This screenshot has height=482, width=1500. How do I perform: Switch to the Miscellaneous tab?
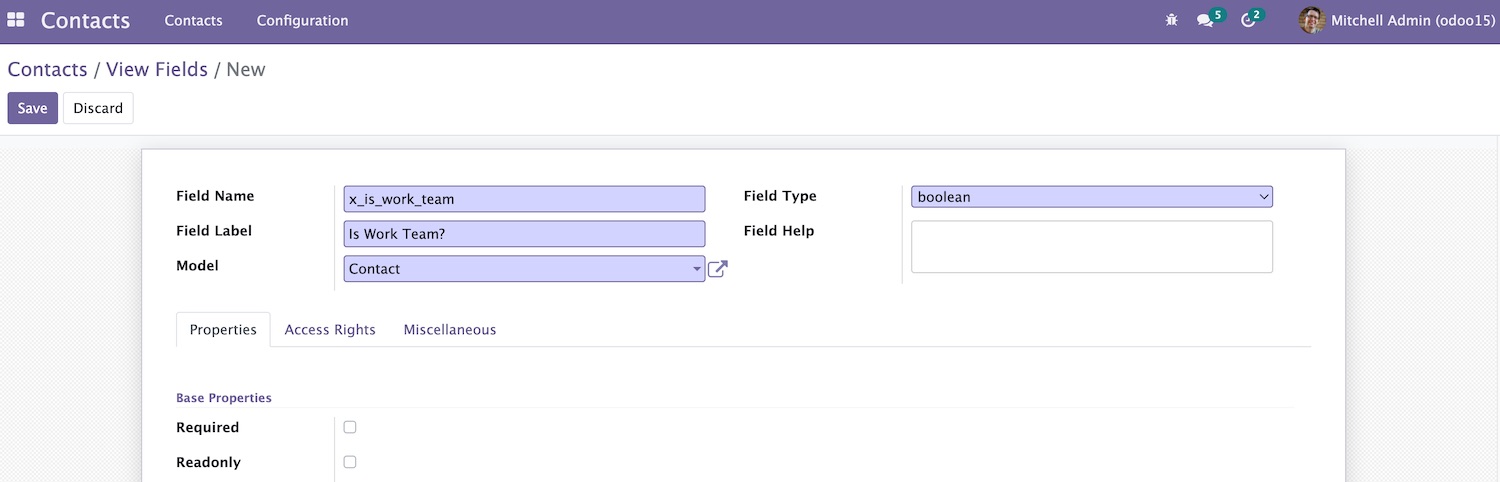coord(450,329)
